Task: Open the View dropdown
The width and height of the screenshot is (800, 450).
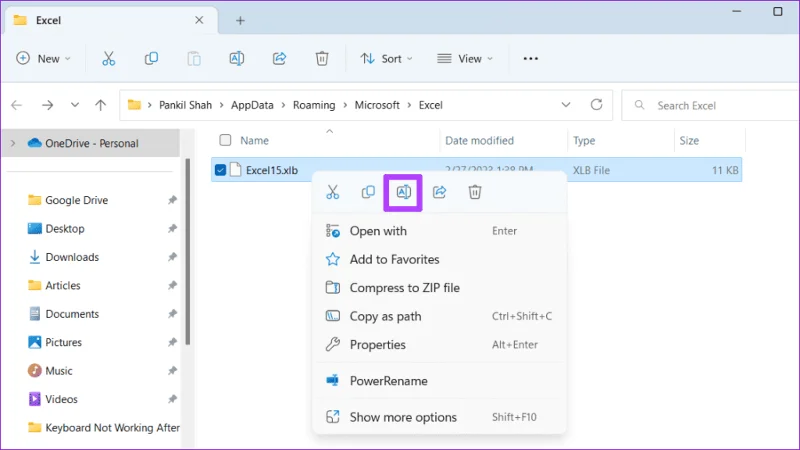Action: 465,59
